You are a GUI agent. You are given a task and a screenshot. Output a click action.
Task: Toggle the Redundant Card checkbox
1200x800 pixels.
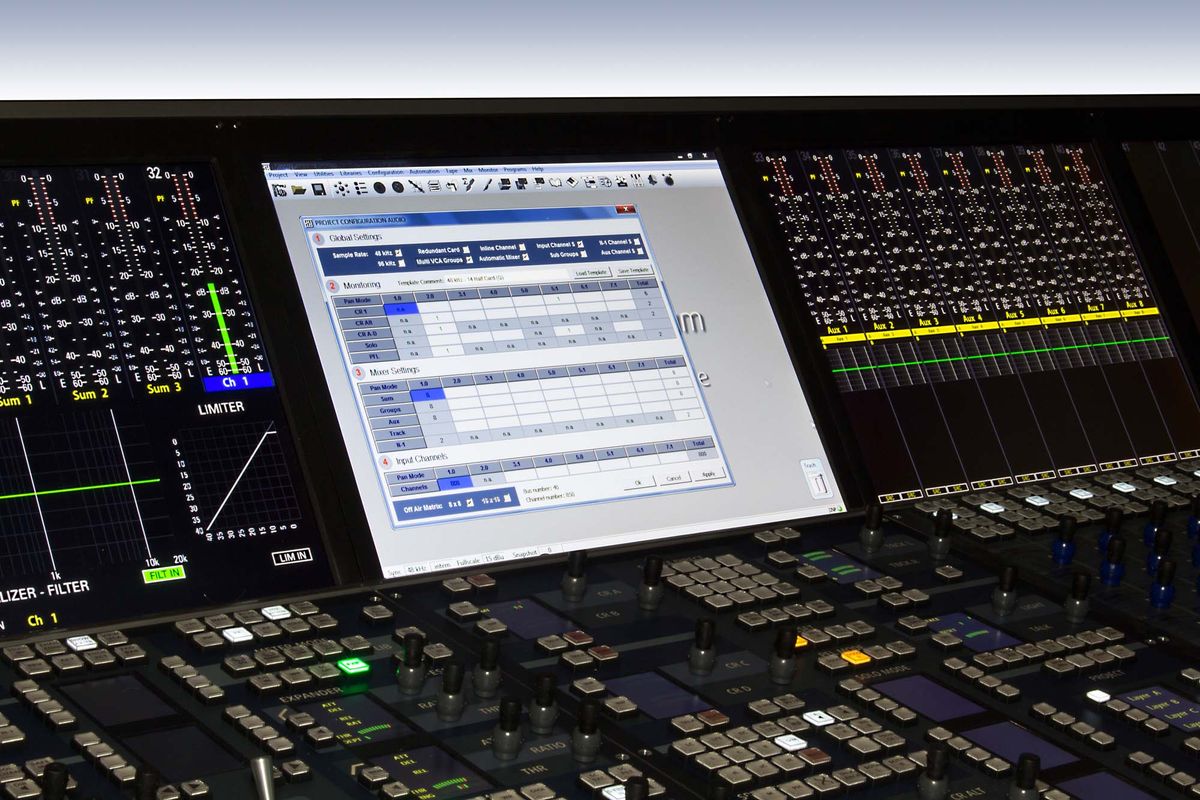[467, 251]
